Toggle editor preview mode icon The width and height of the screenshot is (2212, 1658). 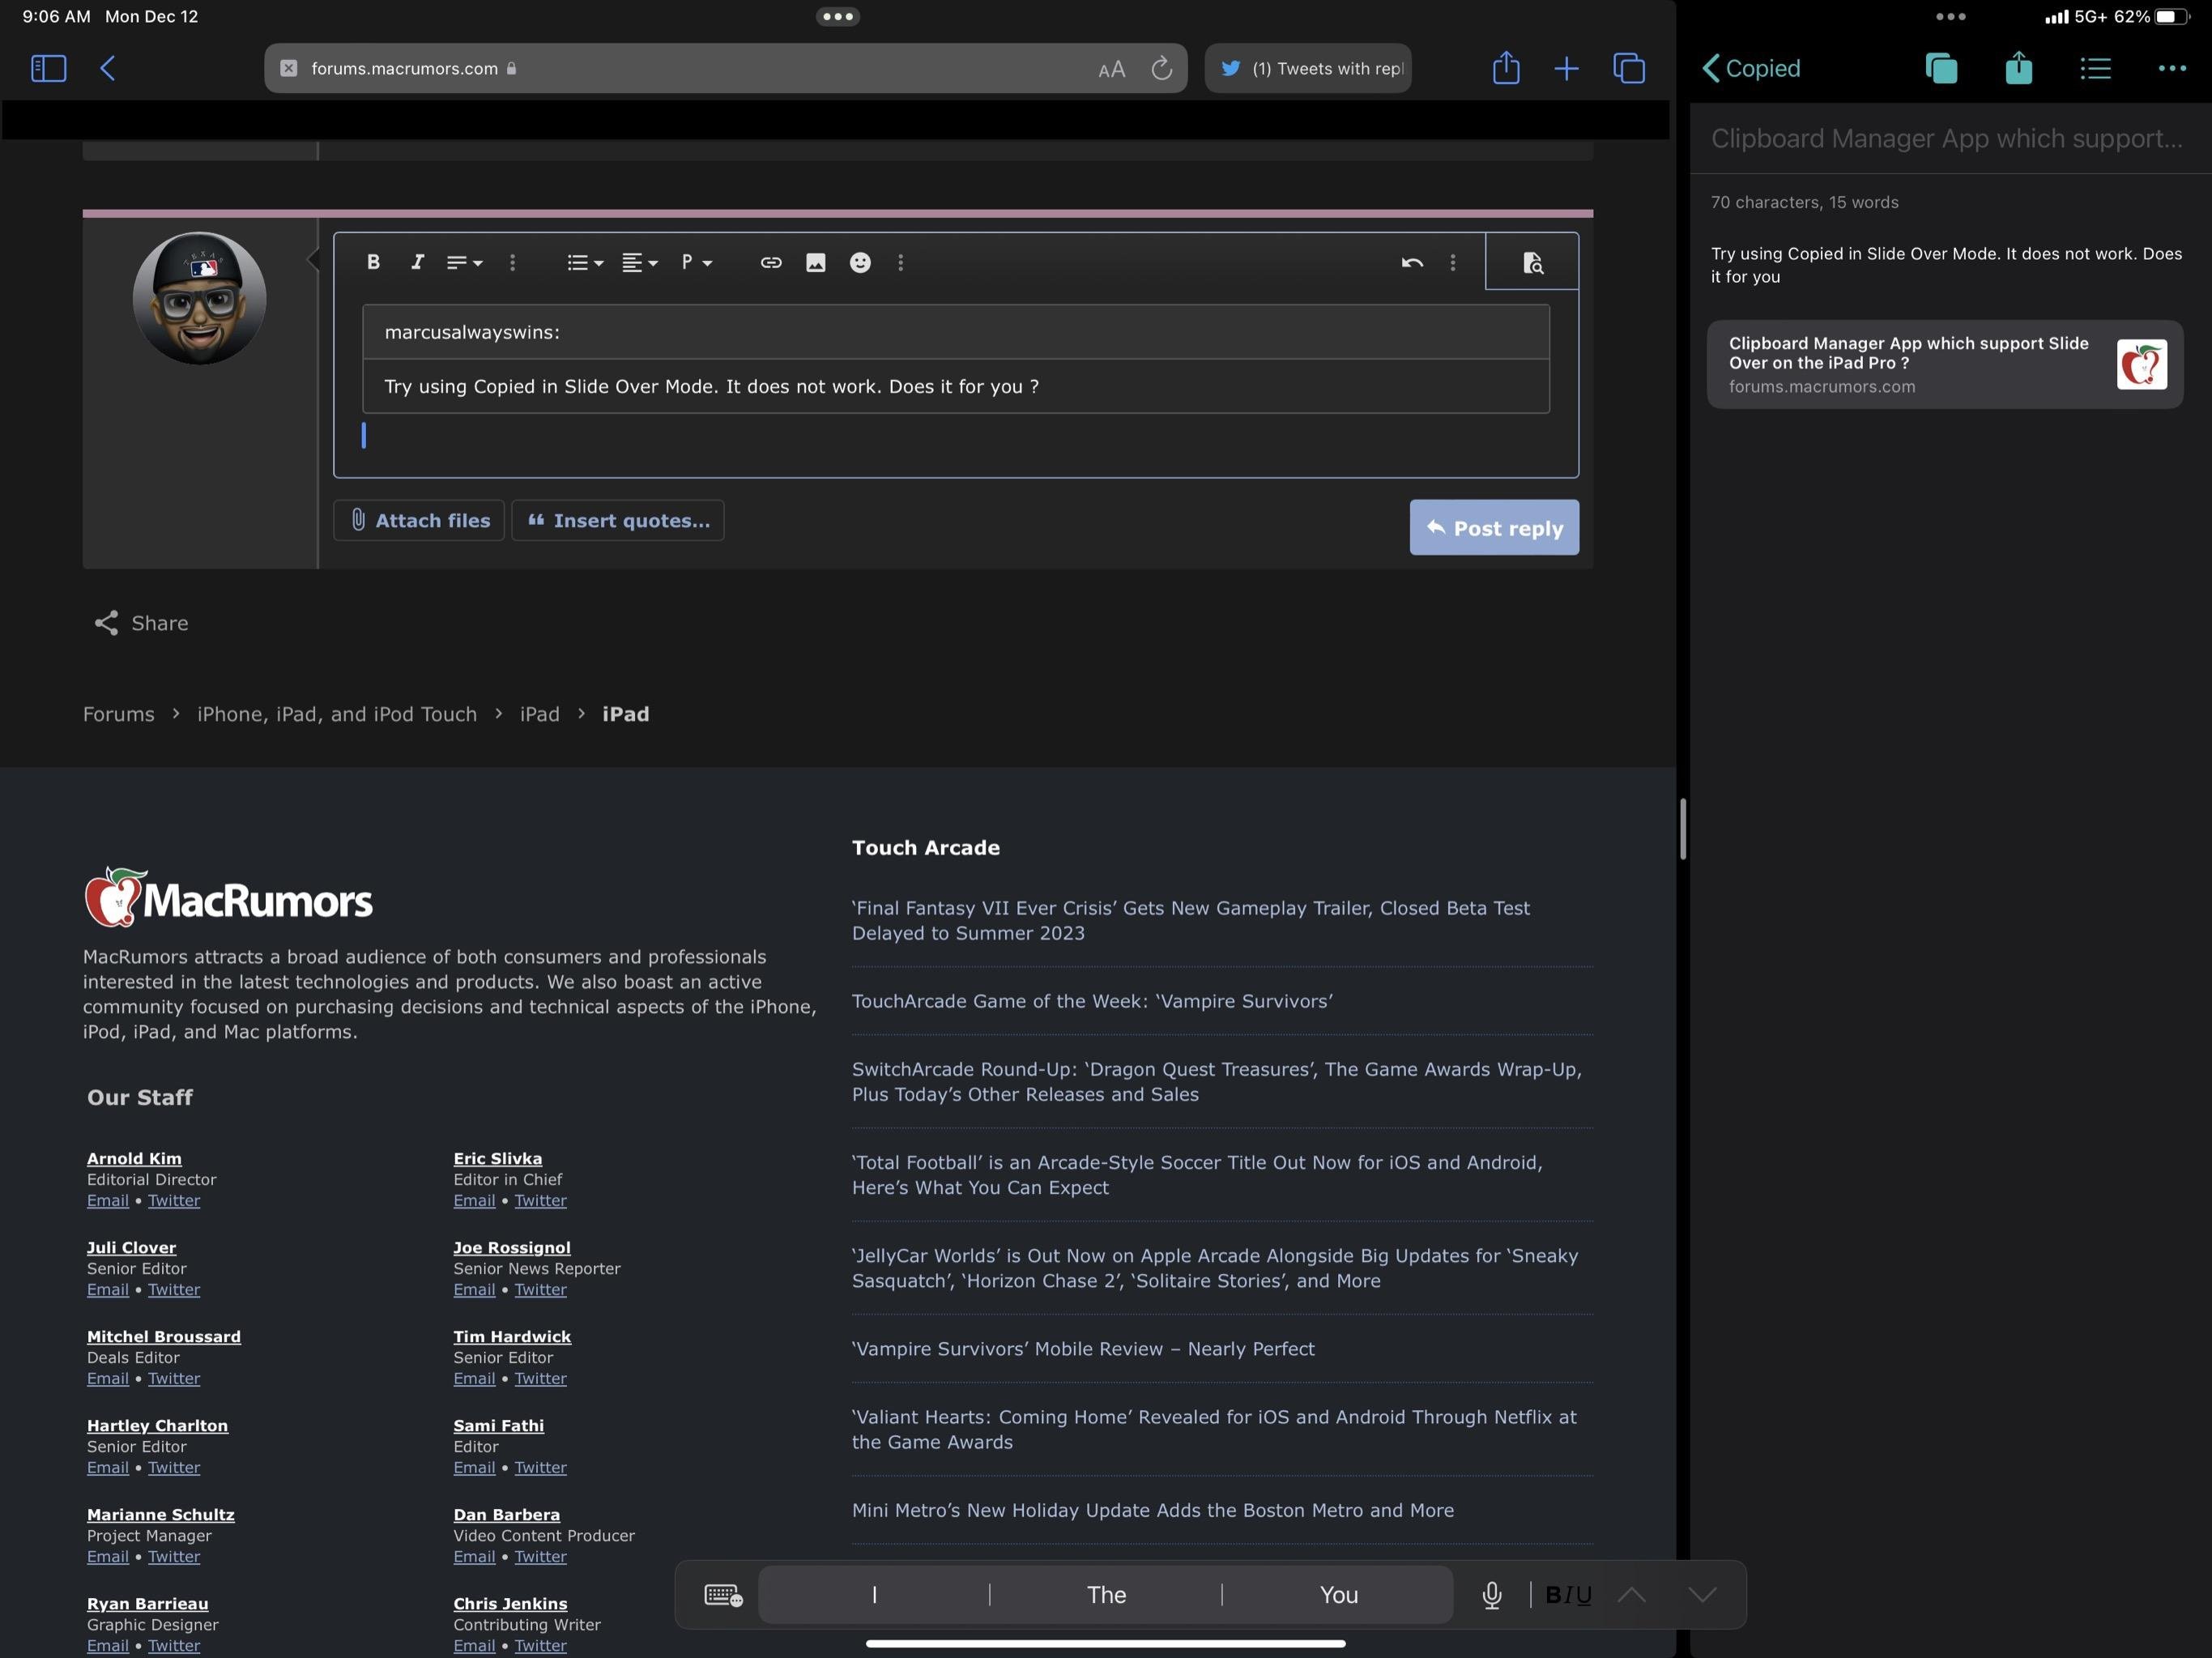tap(1532, 262)
